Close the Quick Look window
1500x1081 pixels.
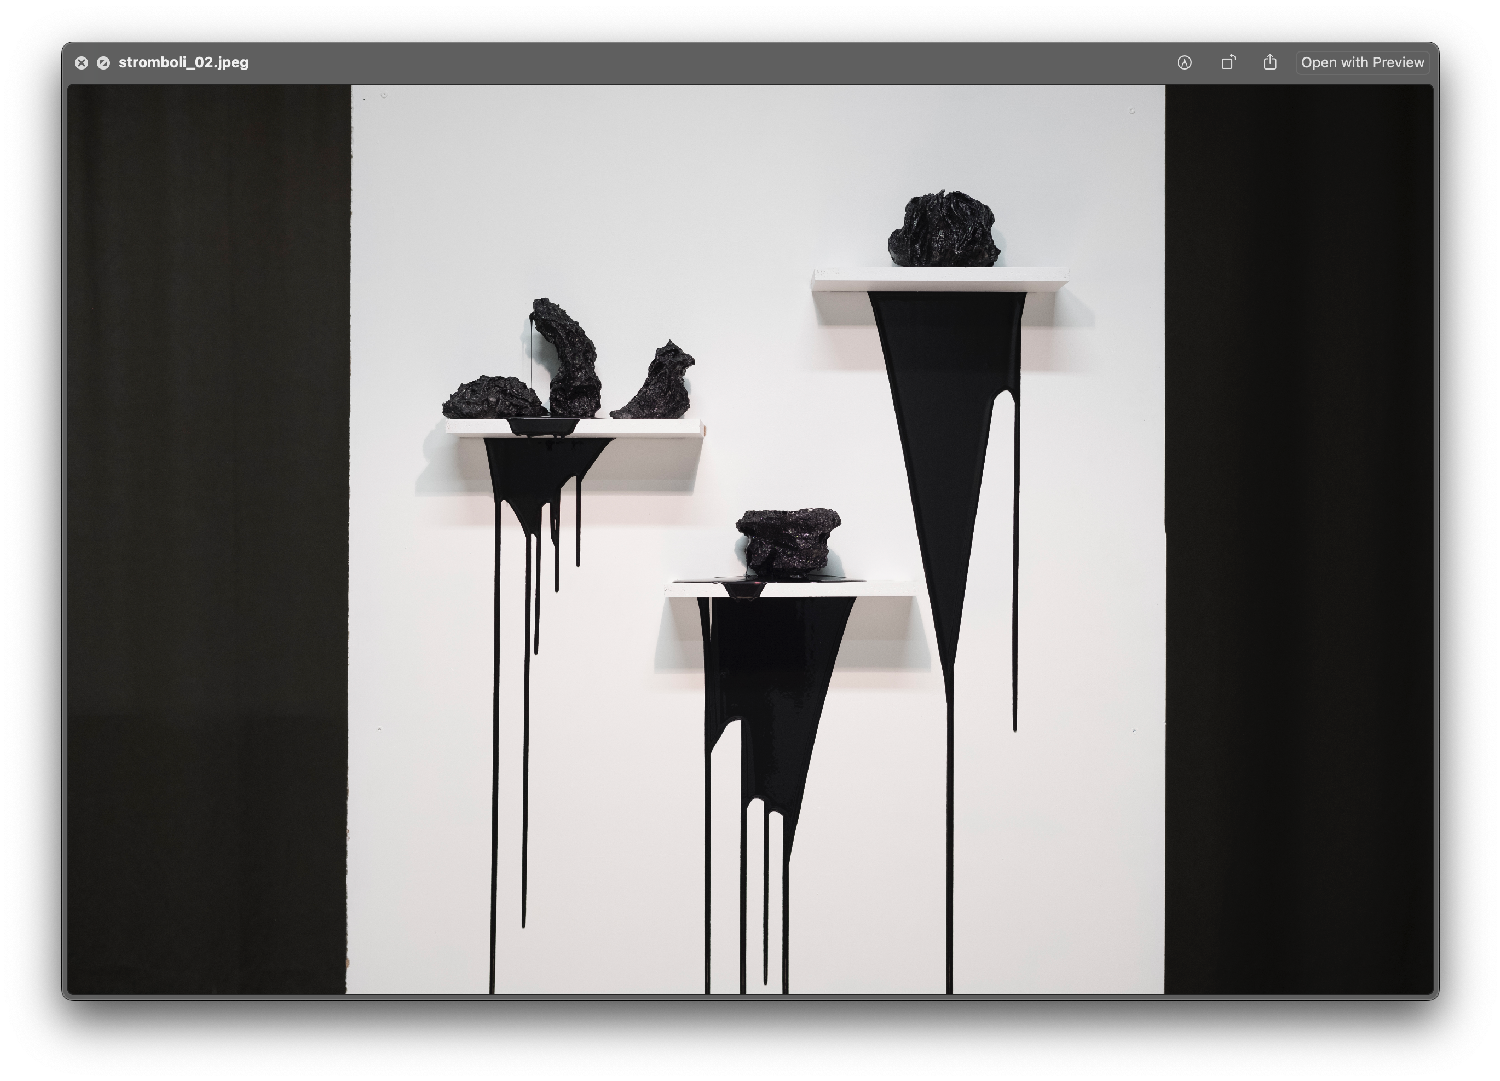[x=82, y=63]
